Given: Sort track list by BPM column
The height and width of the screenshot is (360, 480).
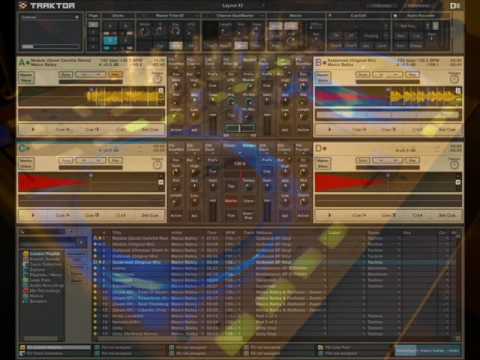Looking at the screenshot, I should point(230,233).
